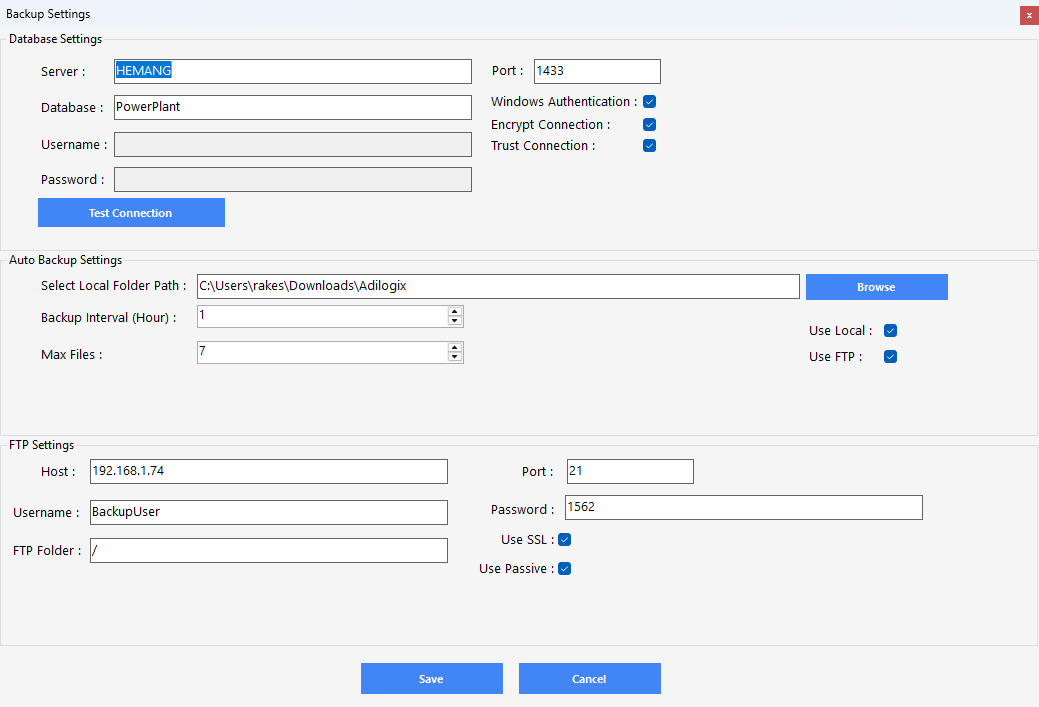
Task: Click the Test Connection button
Action: click(x=131, y=213)
